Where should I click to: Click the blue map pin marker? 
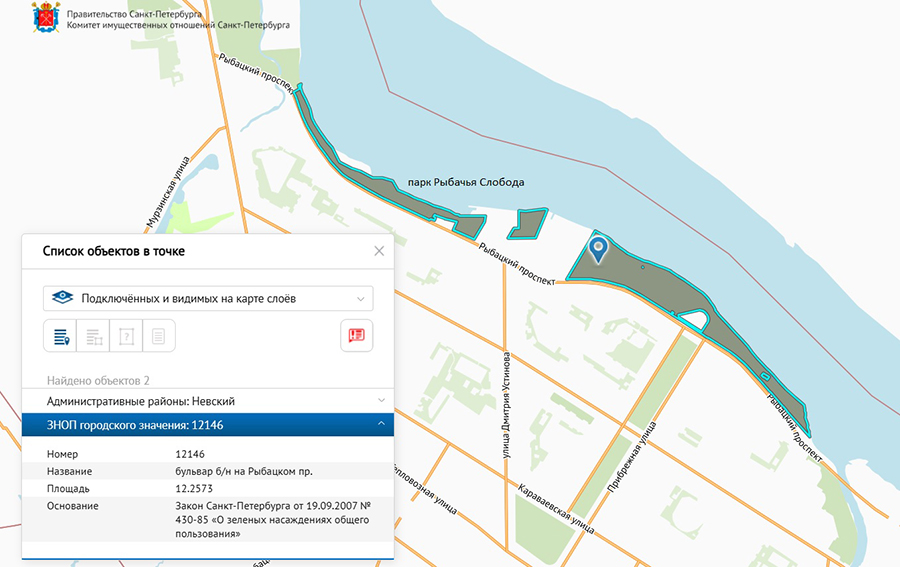click(x=598, y=251)
